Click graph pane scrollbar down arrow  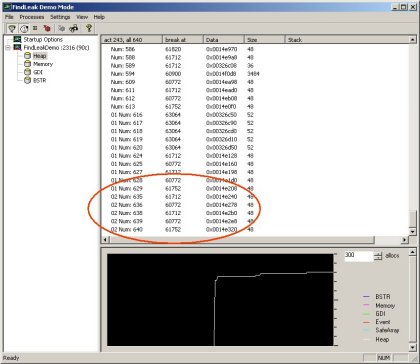click(413, 347)
